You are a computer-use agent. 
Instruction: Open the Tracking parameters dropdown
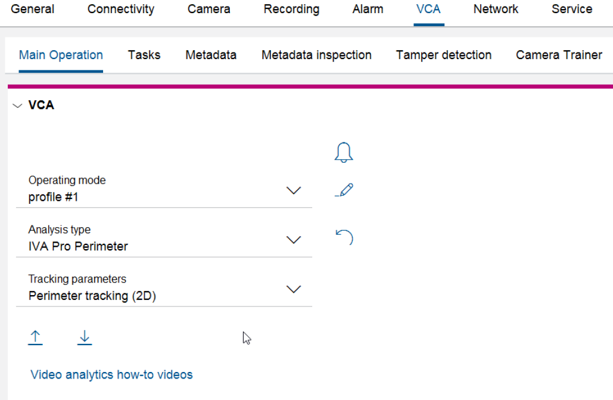coord(293,289)
